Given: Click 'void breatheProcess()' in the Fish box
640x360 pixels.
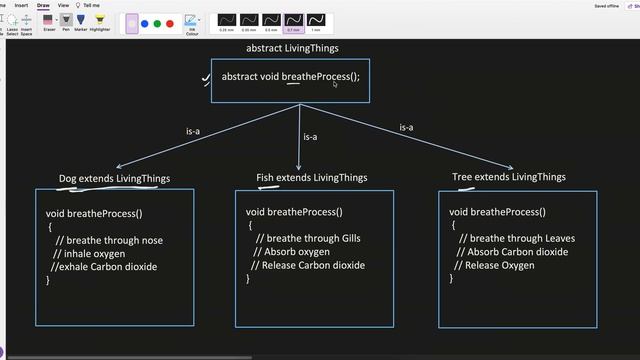Looking at the screenshot, I should click(294, 212).
